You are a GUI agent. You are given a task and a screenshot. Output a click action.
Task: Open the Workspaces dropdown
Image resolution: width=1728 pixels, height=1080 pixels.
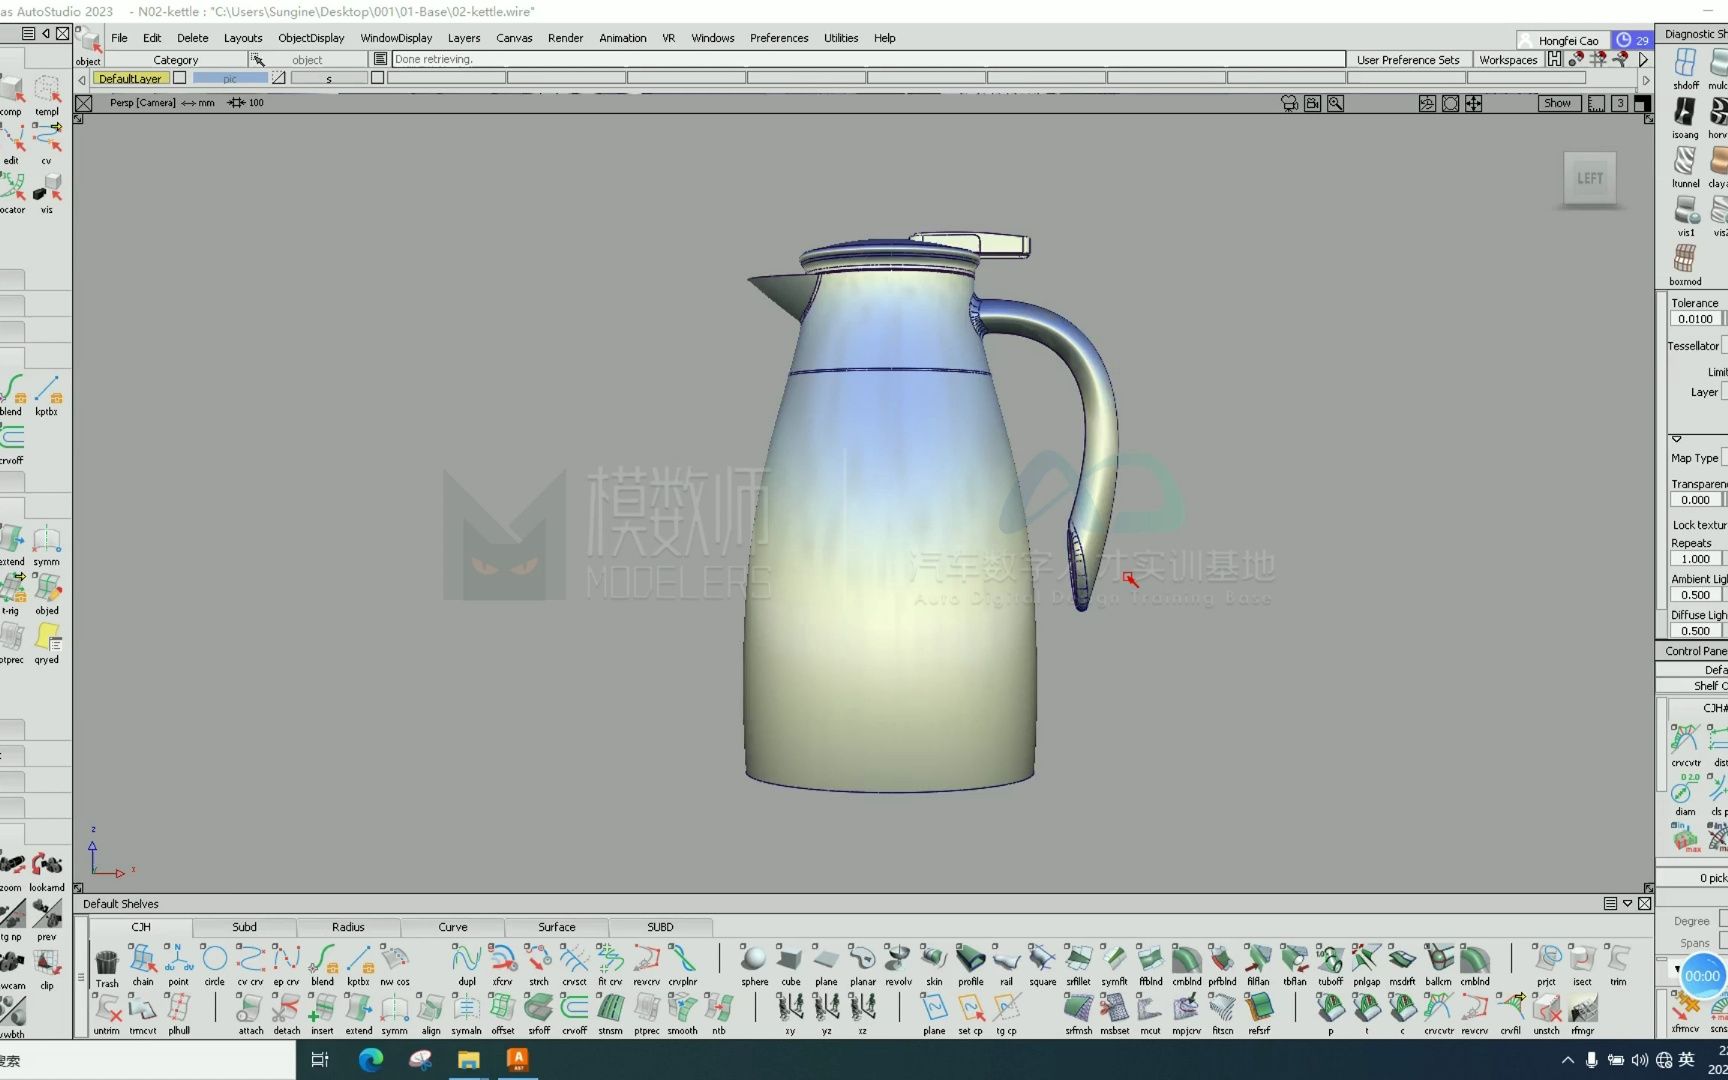coord(1507,60)
